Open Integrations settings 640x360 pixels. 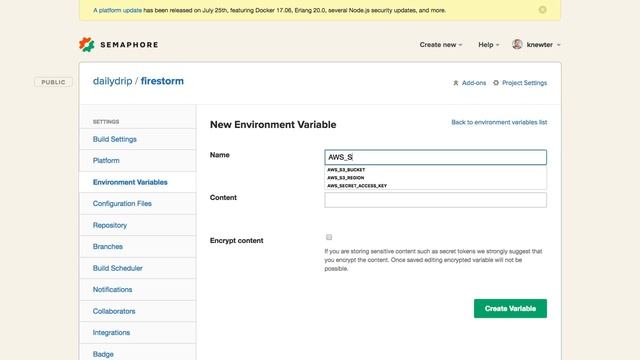click(138, 333)
